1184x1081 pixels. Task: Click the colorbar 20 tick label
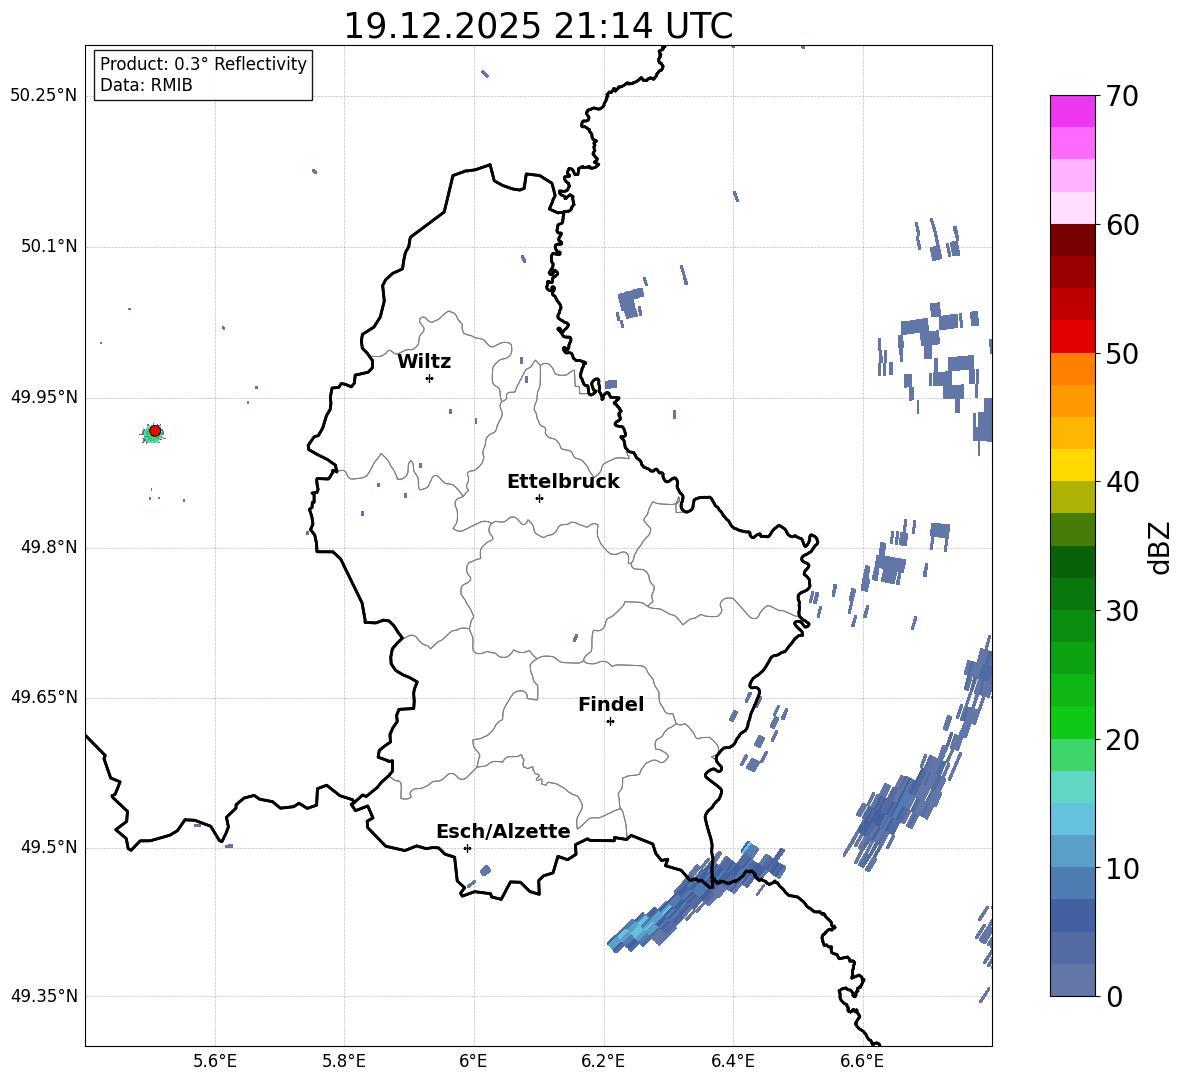click(x=1122, y=740)
